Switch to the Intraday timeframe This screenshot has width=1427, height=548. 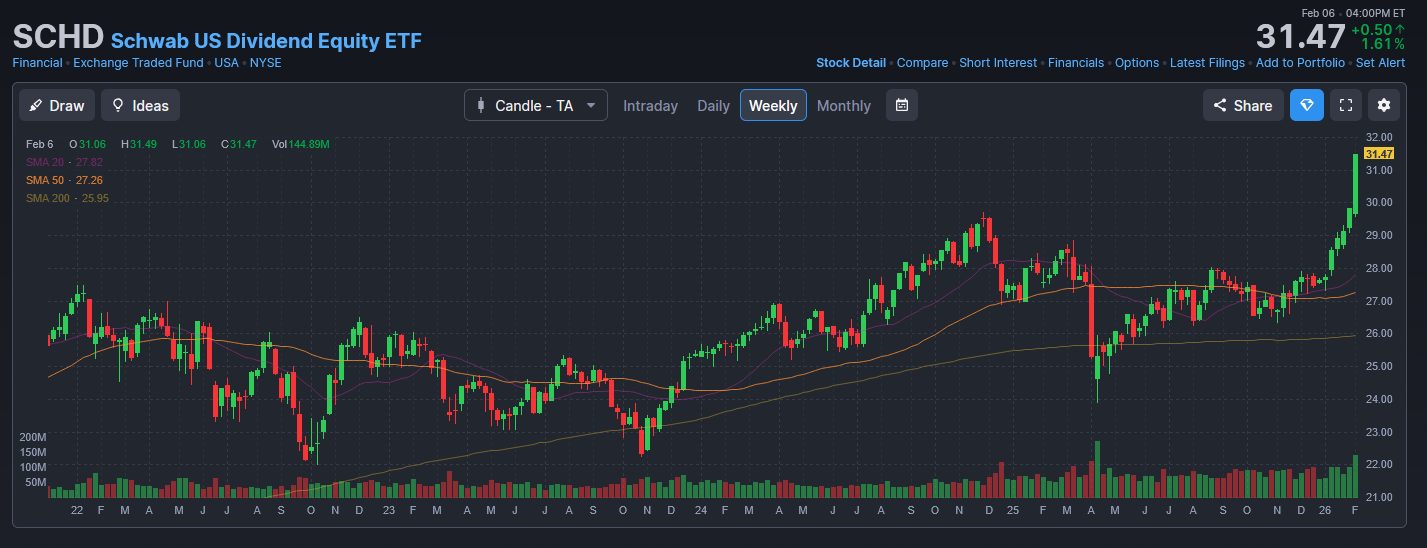[650, 105]
